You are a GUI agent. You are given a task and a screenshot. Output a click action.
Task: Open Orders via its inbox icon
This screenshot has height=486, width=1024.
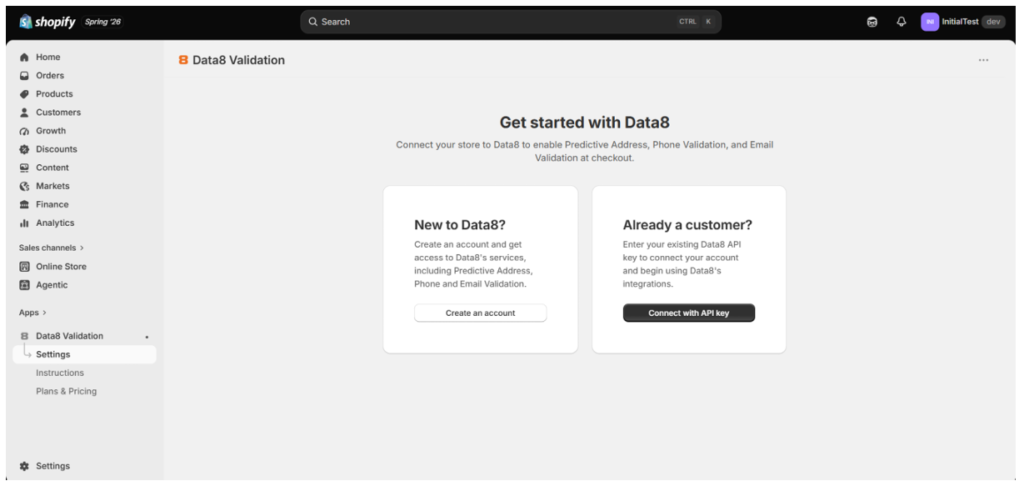pos(24,75)
